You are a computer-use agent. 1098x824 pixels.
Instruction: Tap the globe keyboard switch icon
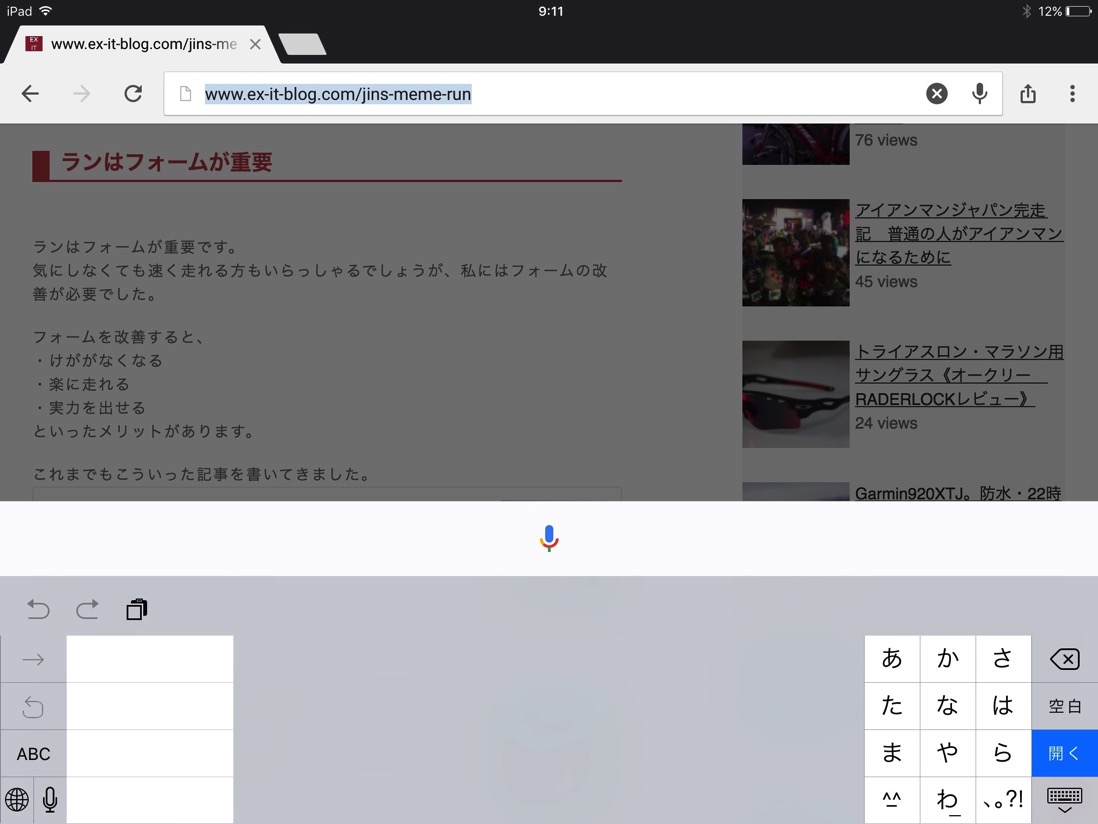click(17, 799)
